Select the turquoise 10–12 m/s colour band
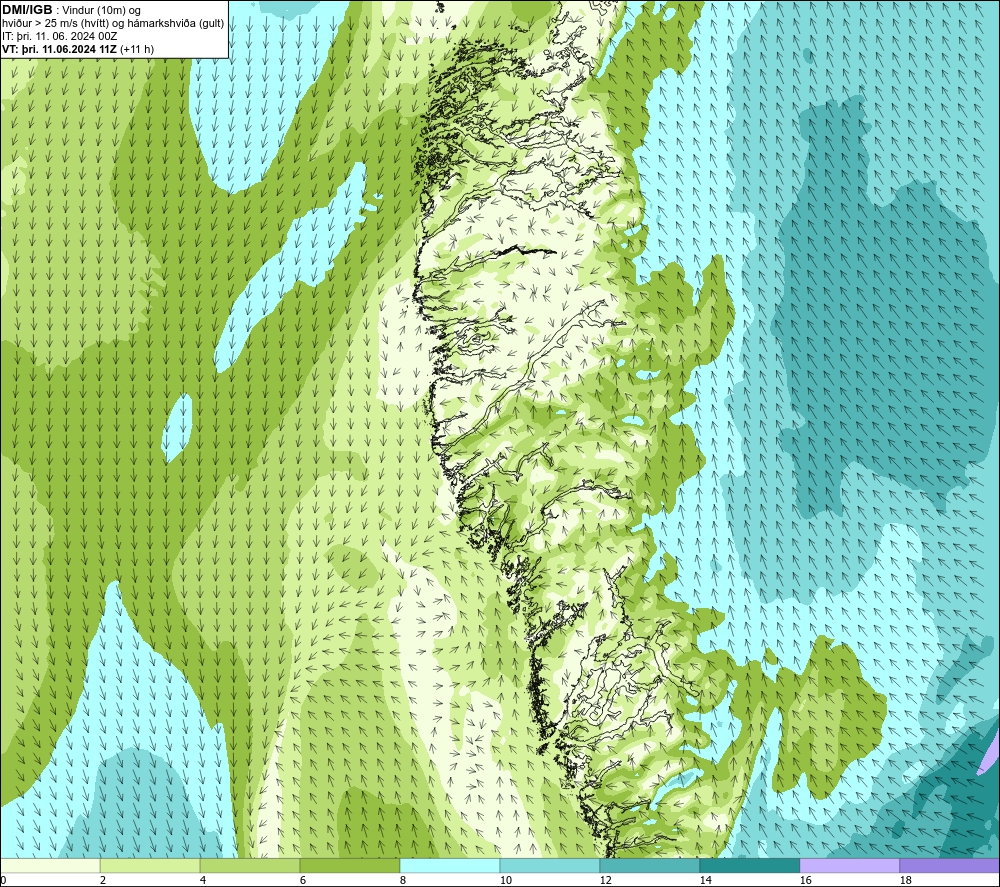 coord(550,865)
